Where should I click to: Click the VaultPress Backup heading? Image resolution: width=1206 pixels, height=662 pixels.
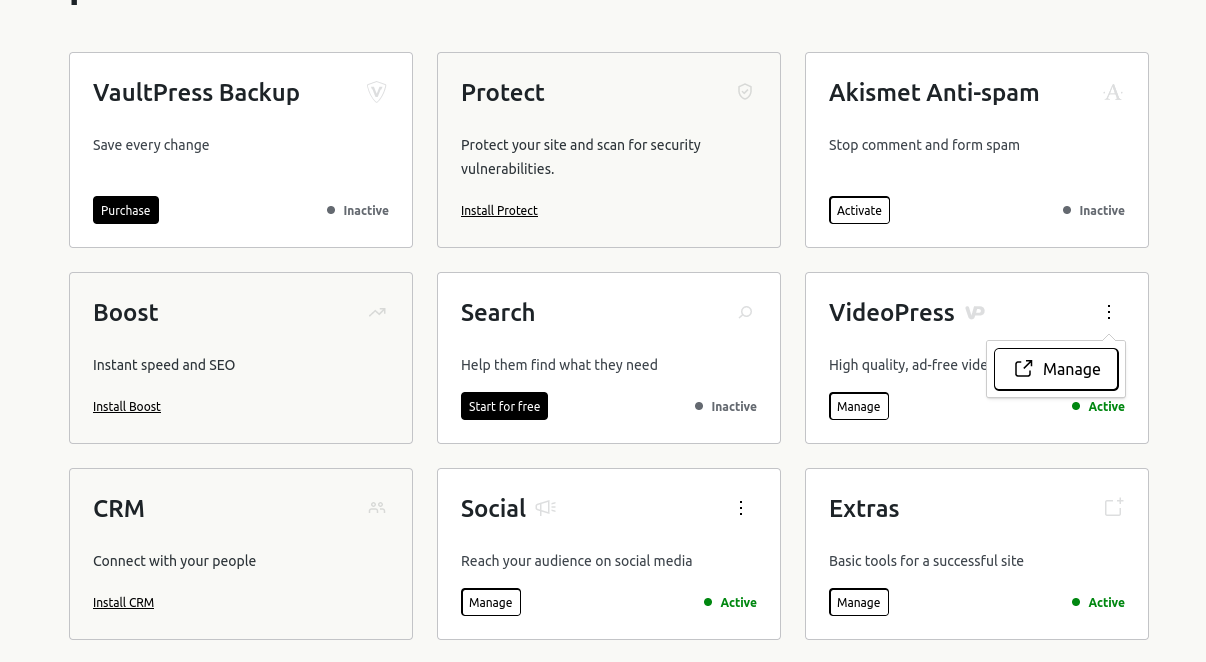click(196, 92)
